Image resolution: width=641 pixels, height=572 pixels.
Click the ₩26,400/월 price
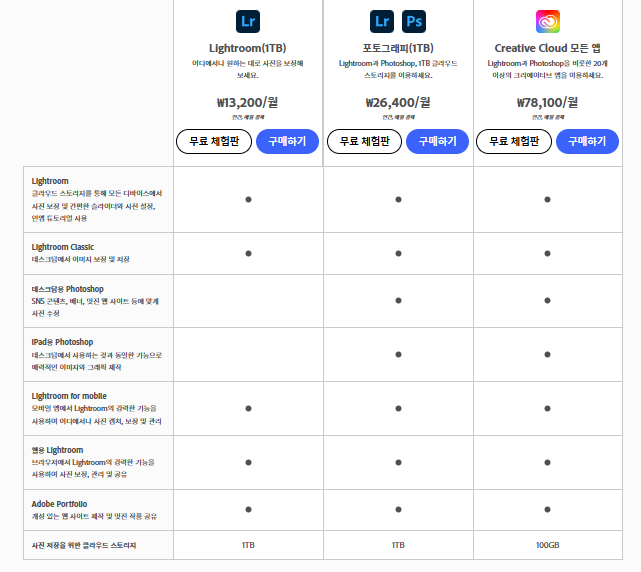tap(398, 102)
